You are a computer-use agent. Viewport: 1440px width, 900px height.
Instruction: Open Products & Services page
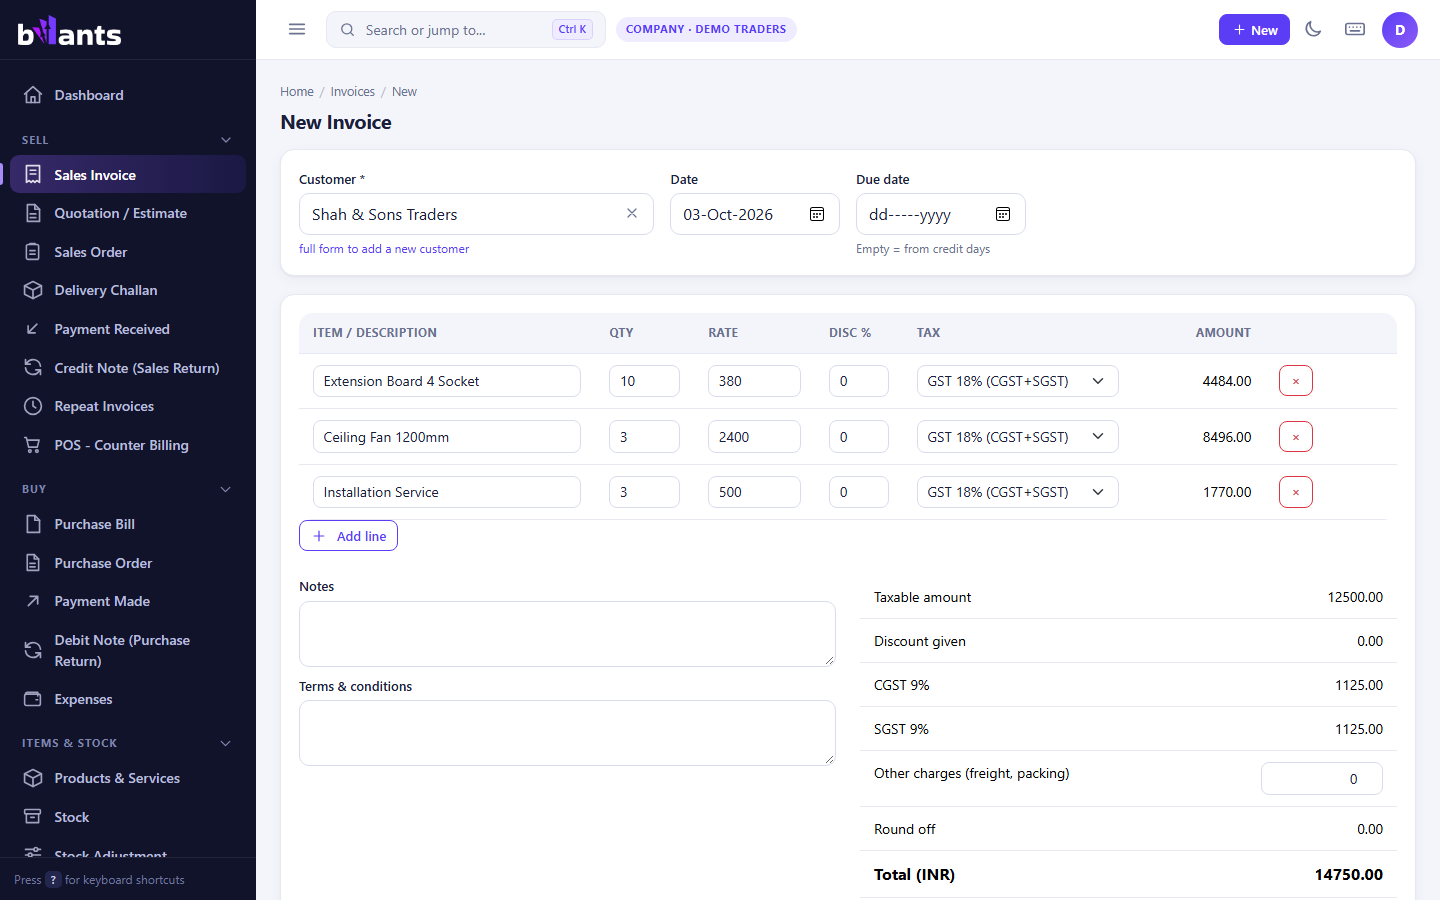[x=128, y=778]
